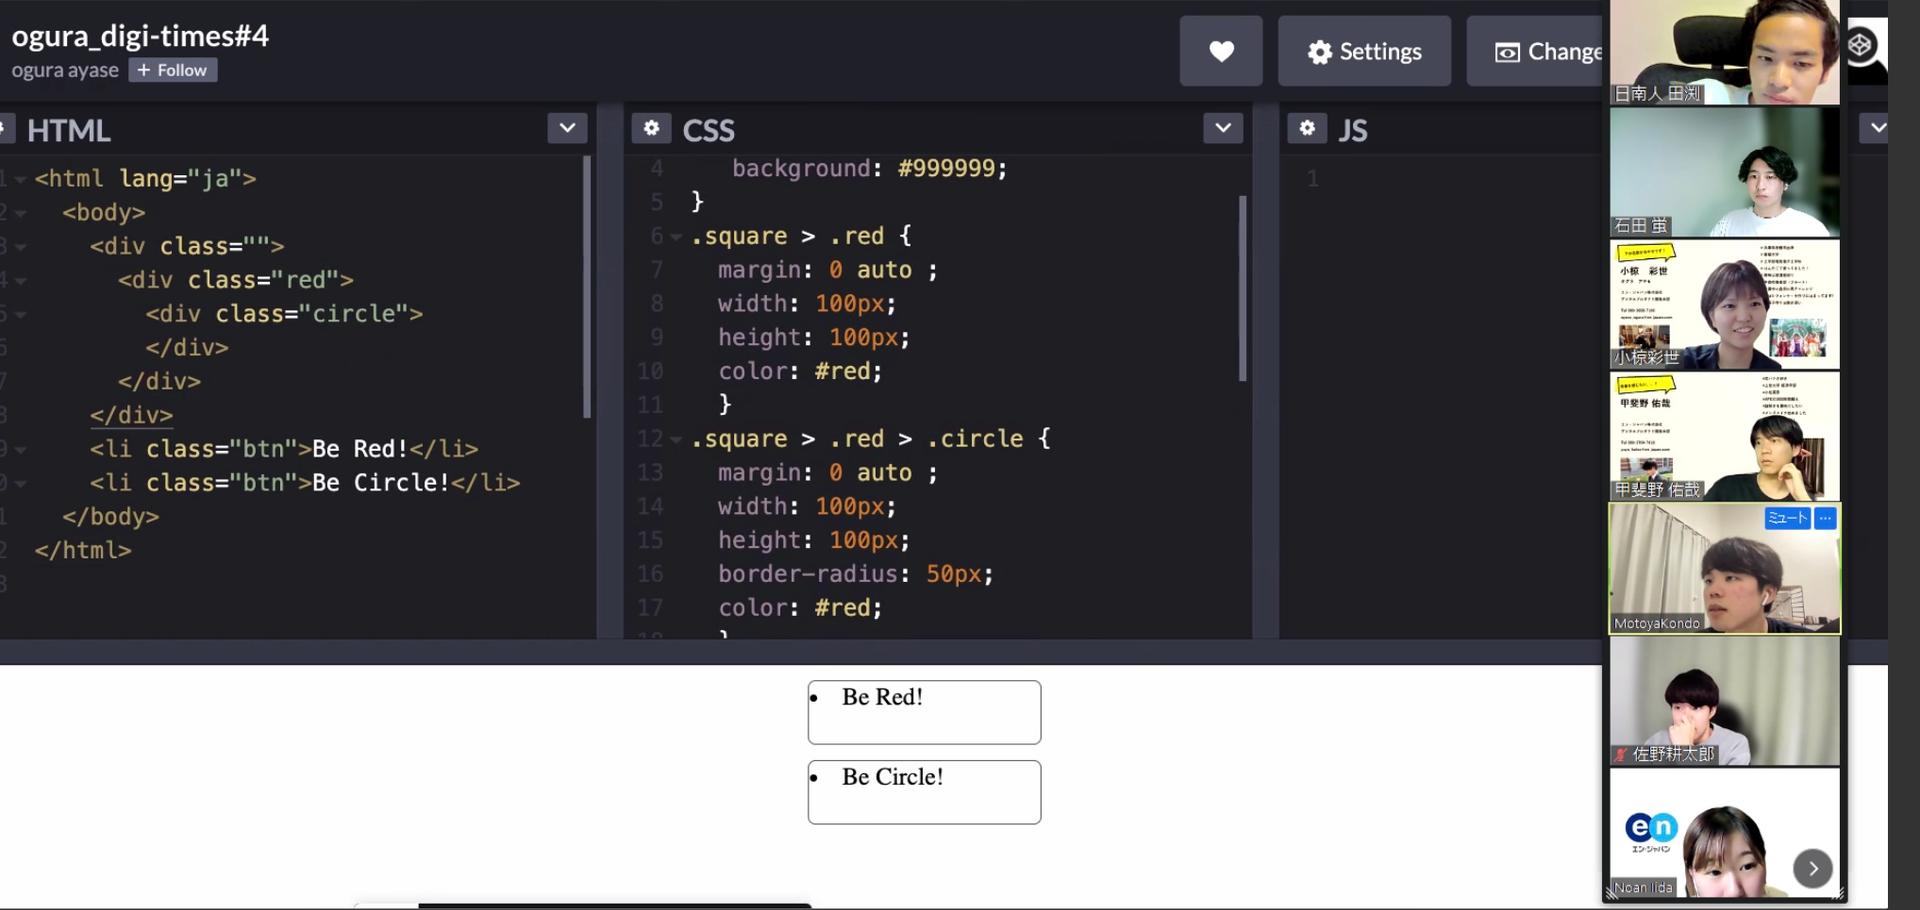1920x910 pixels.
Task: Open the CSS panel dropdown chevron
Action: coord(1222,128)
